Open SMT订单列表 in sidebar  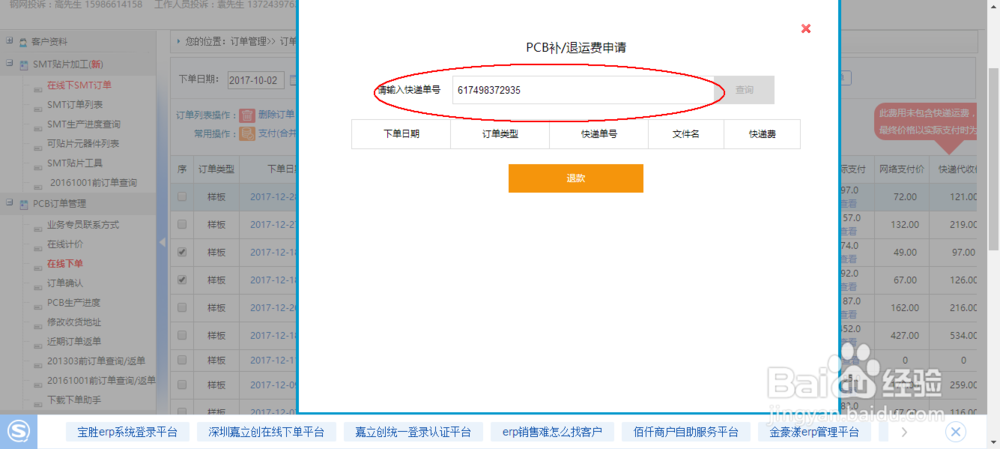pyautogui.click(x=75, y=105)
